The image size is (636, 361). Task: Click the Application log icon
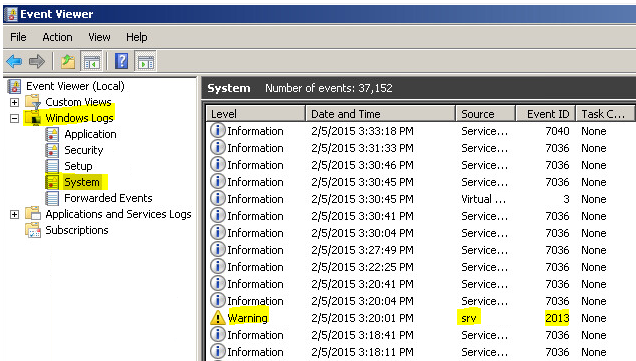pos(52,134)
